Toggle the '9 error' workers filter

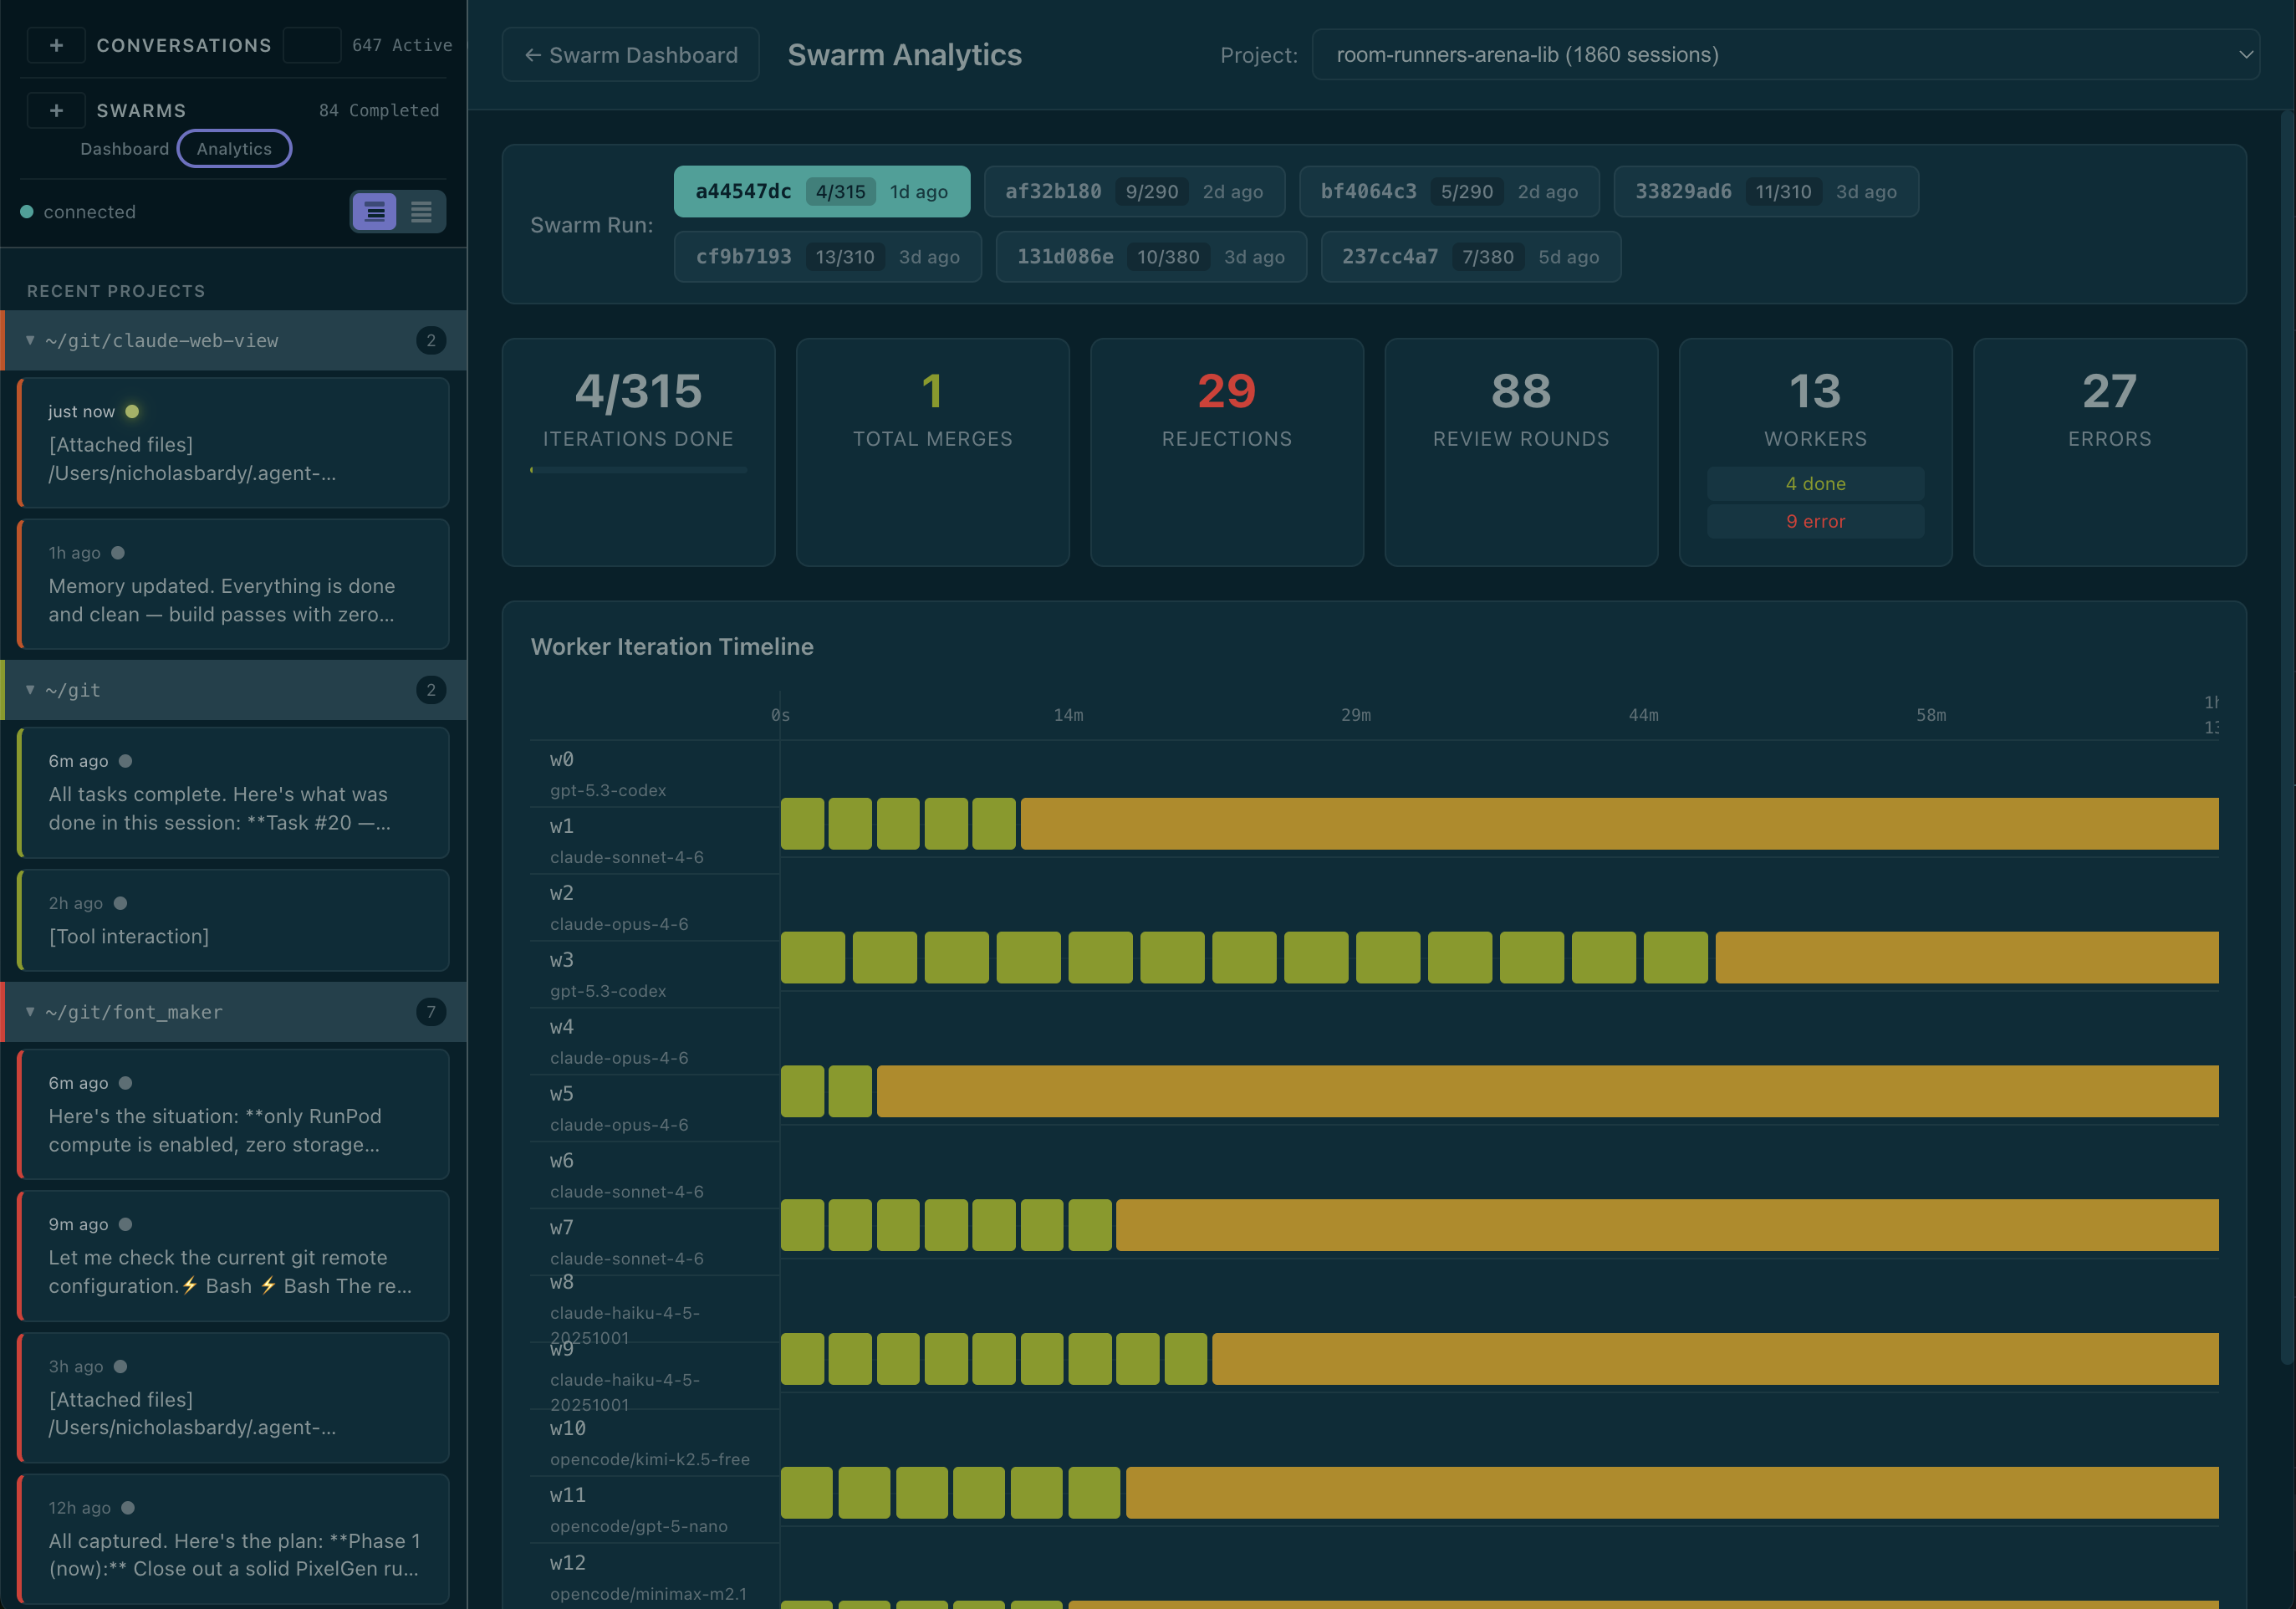(x=1815, y=520)
